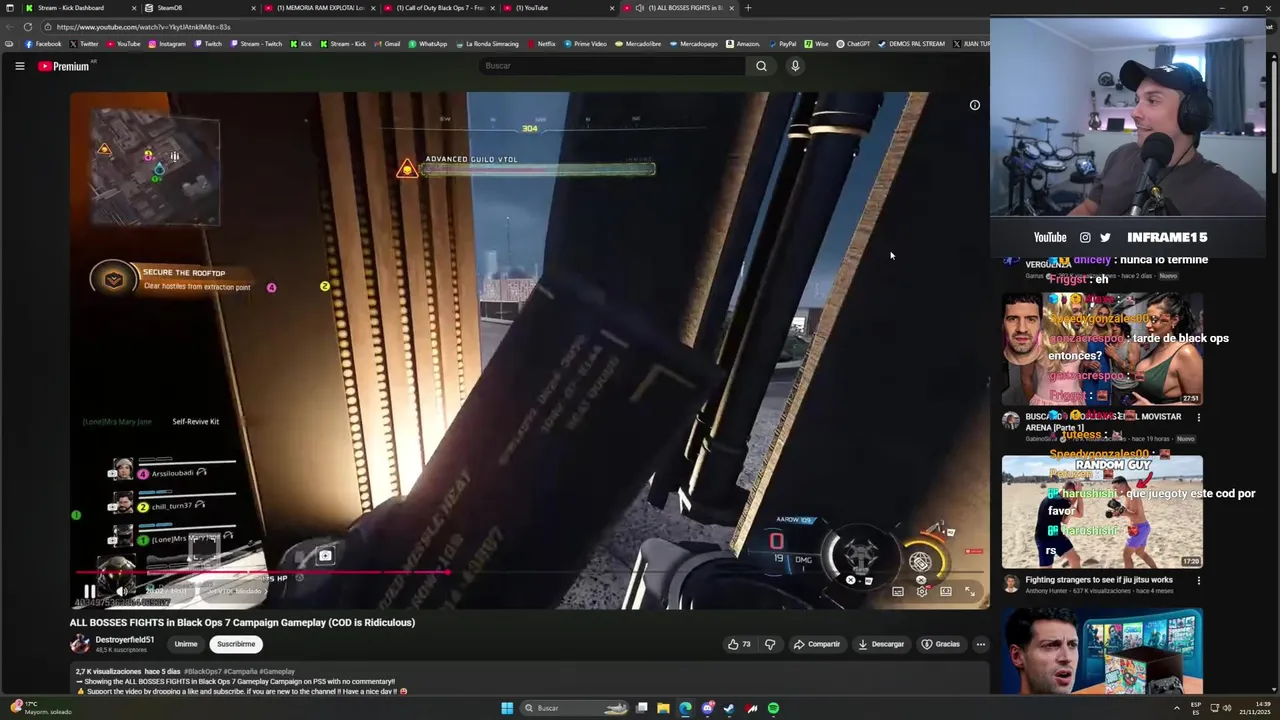1280x720 pixels.
Task: Click 'Fighting strangers to see if jiu jitsu works' title
Action: coord(1099,580)
